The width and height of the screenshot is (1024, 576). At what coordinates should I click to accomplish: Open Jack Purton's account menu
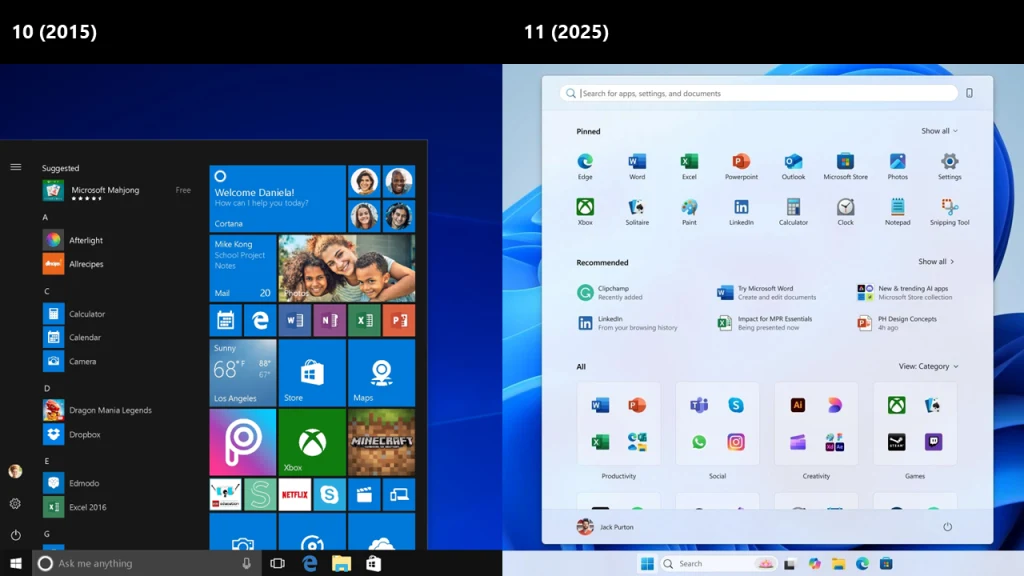click(605, 527)
